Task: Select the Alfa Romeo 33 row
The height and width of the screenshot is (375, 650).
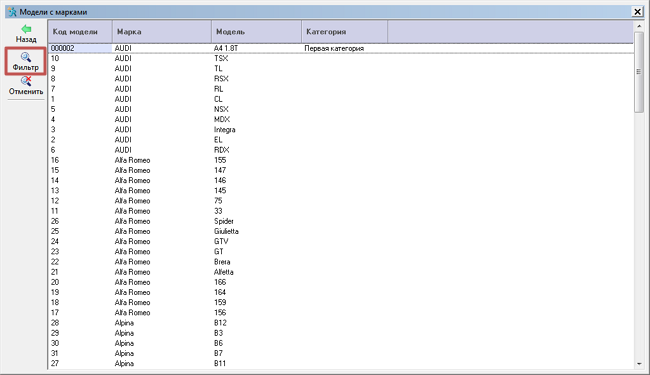Action: tap(341, 211)
